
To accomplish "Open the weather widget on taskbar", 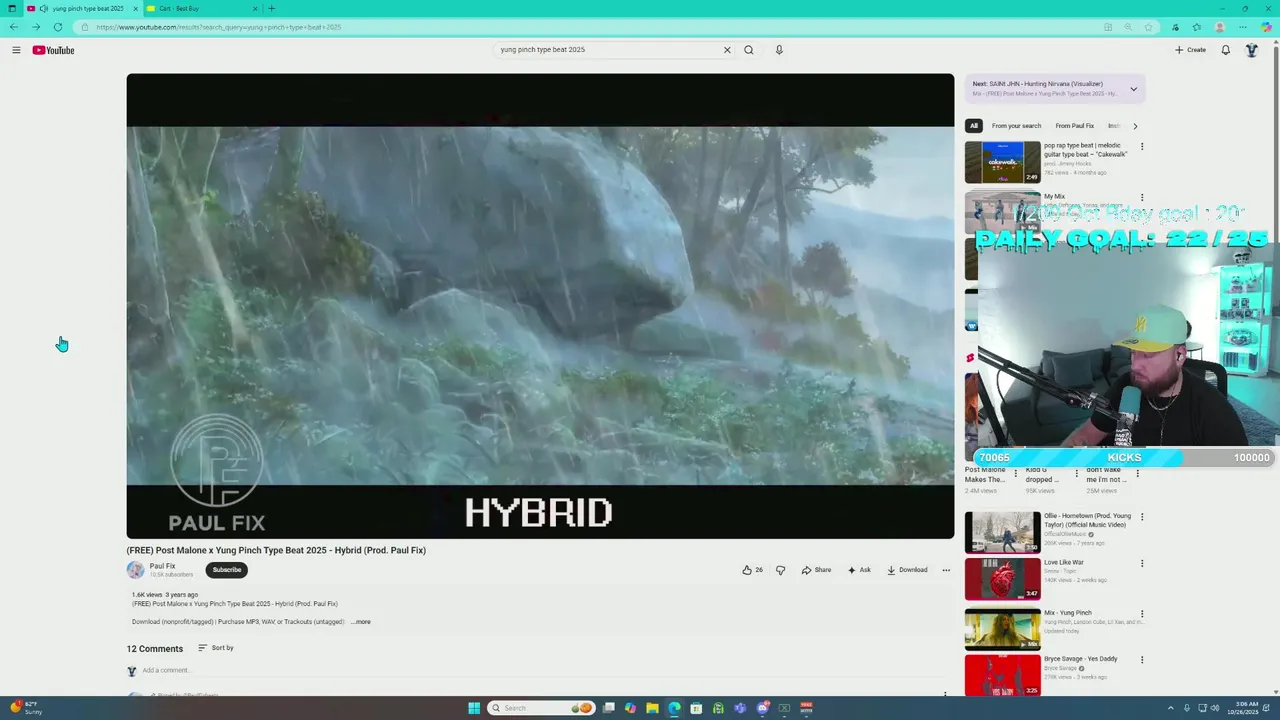I will 27,708.
